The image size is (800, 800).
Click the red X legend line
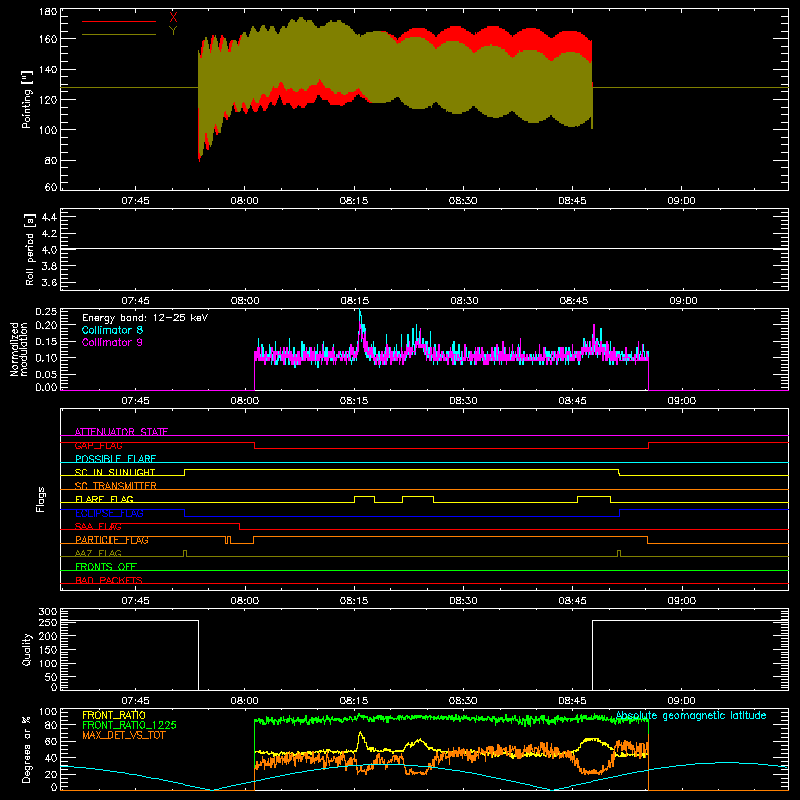pyautogui.click(x=118, y=21)
